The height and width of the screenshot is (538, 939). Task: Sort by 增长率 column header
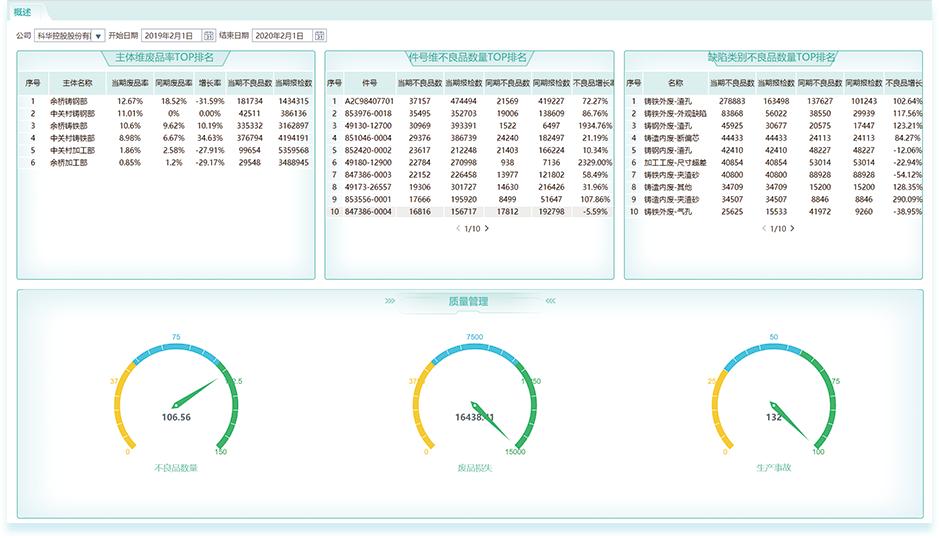209,83
